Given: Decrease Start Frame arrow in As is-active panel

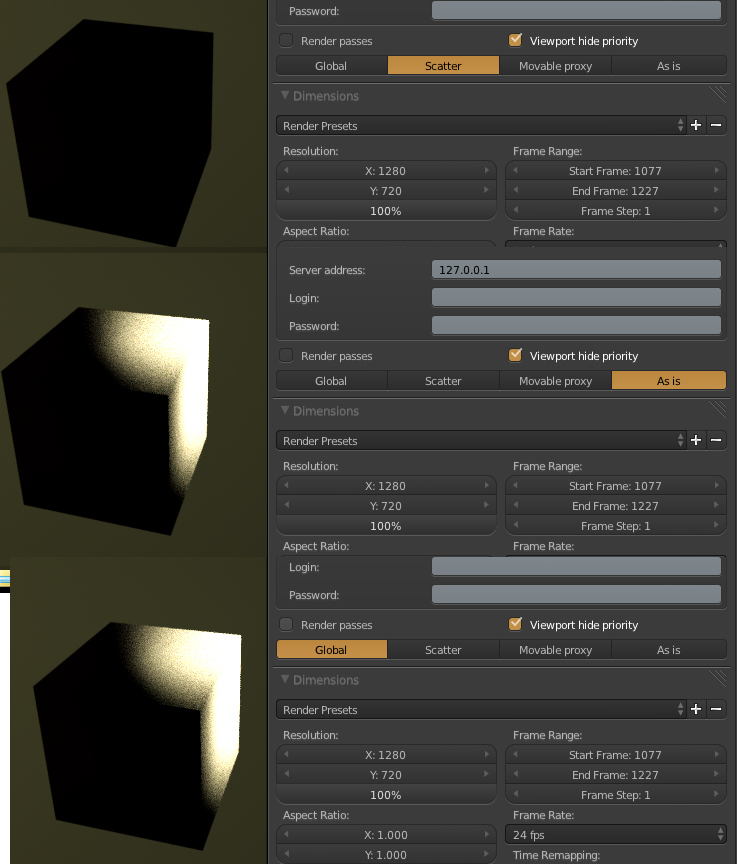Looking at the screenshot, I should pyautogui.click(x=516, y=485).
